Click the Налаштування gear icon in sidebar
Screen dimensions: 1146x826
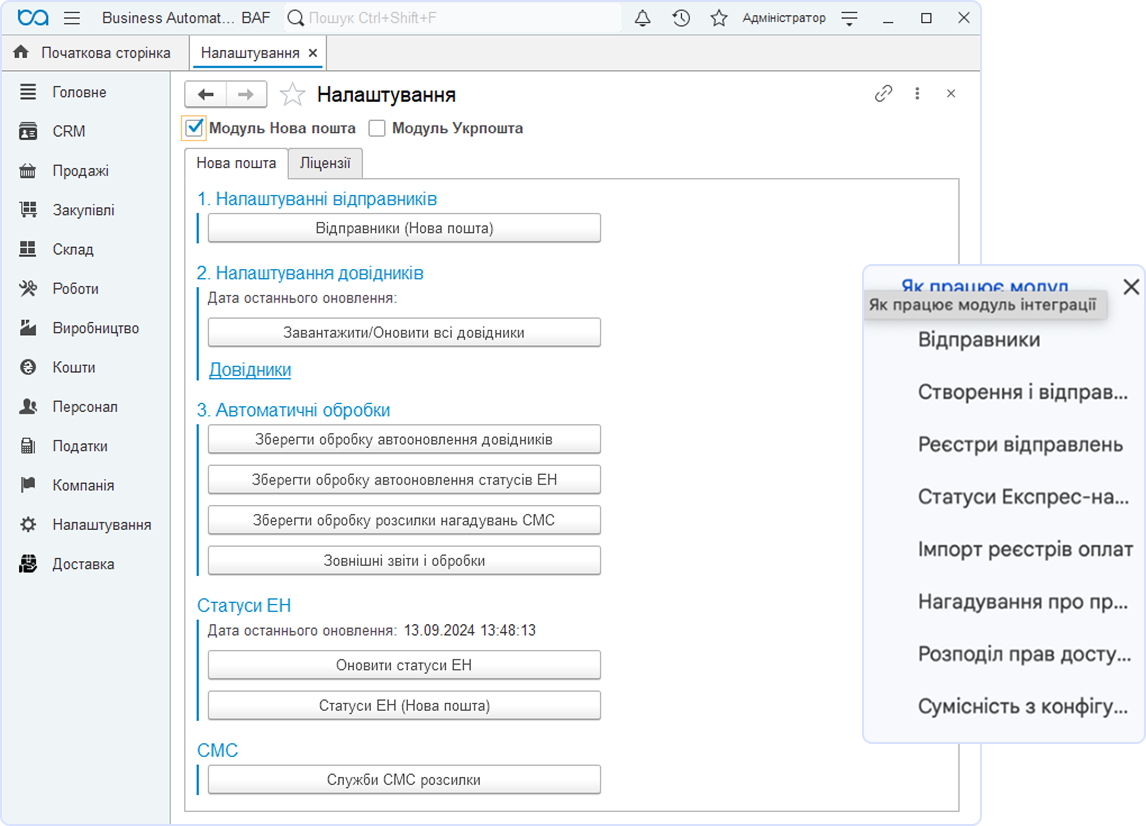(x=28, y=525)
